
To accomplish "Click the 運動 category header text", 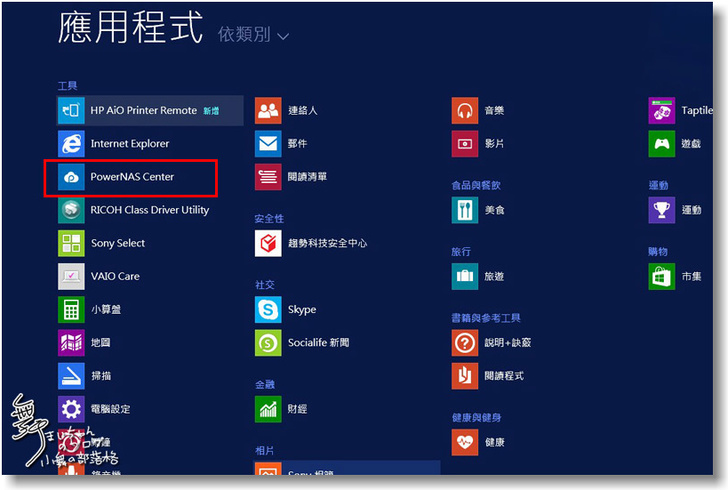I will [x=658, y=185].
